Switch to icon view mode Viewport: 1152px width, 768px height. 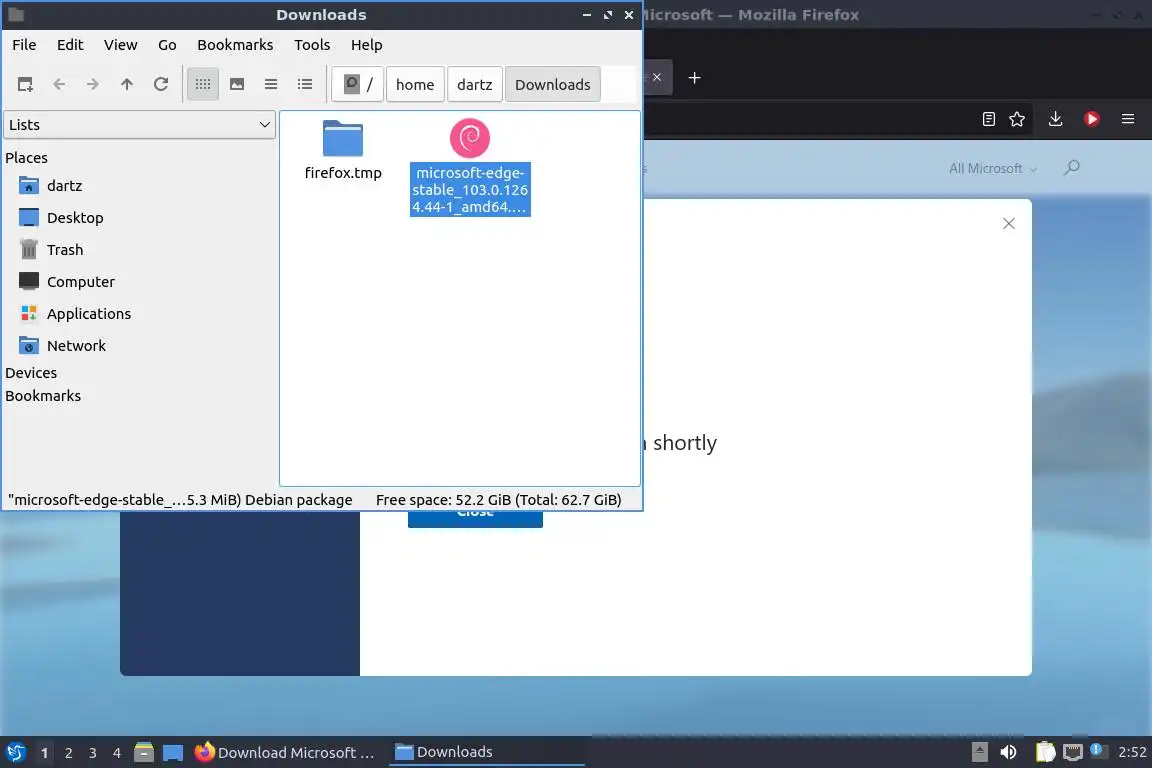(x=203, y=85)
